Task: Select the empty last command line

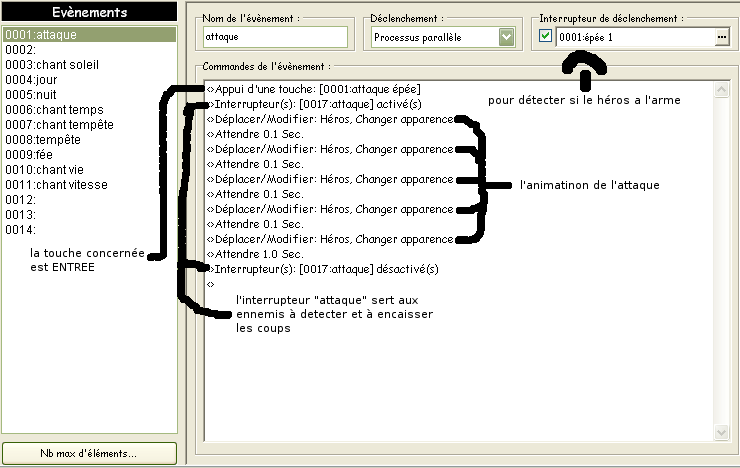Action: point(210,284)
